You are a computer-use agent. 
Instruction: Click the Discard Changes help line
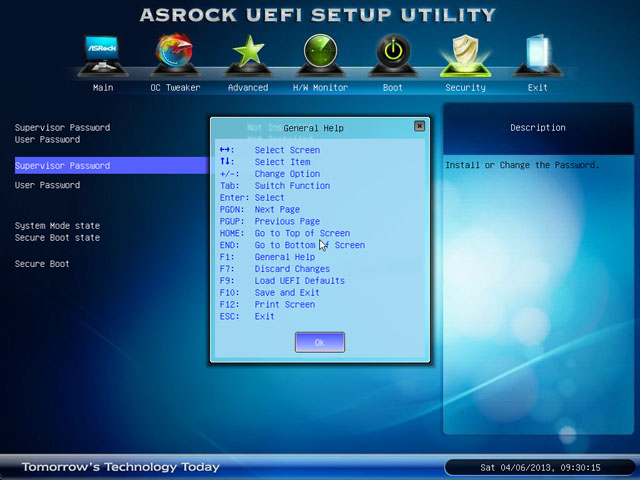(275, 269)
